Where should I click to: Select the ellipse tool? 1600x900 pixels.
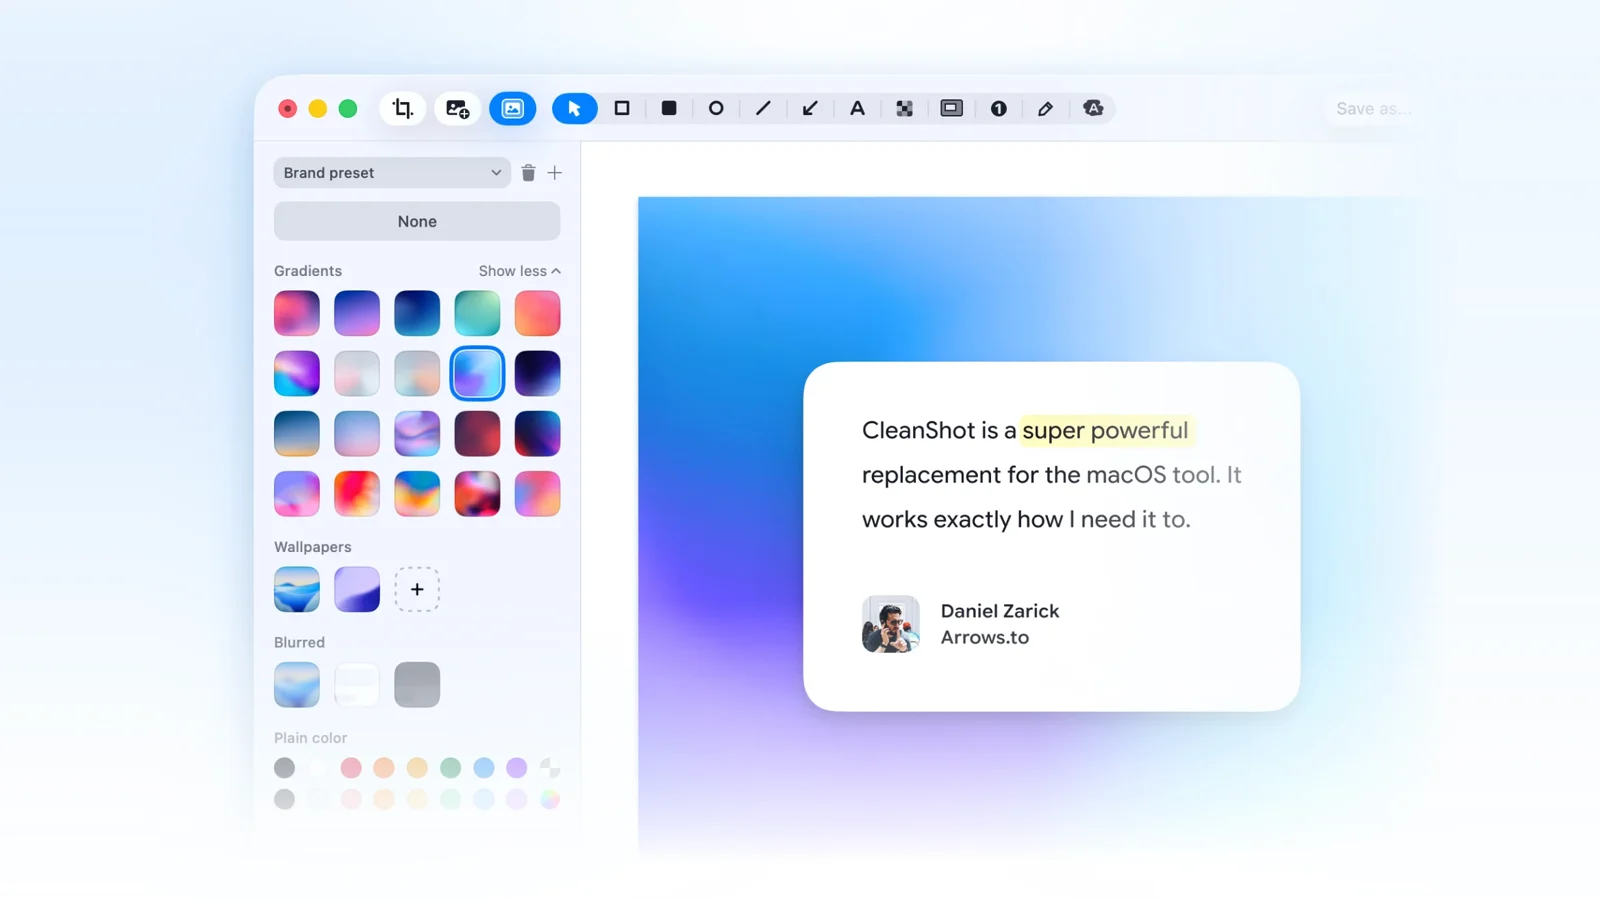(x=716, y=108)
